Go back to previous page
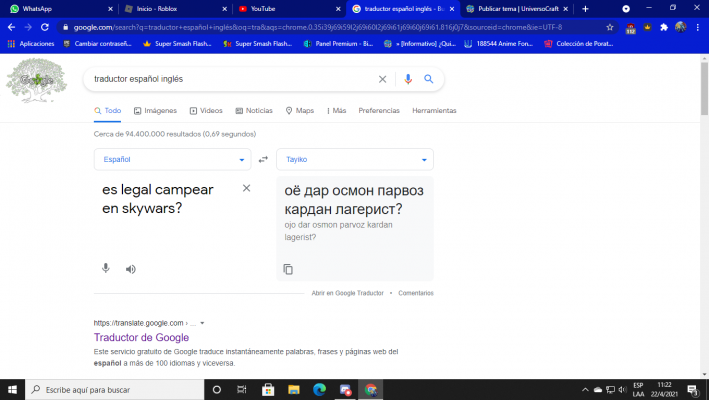 point(11,27)
